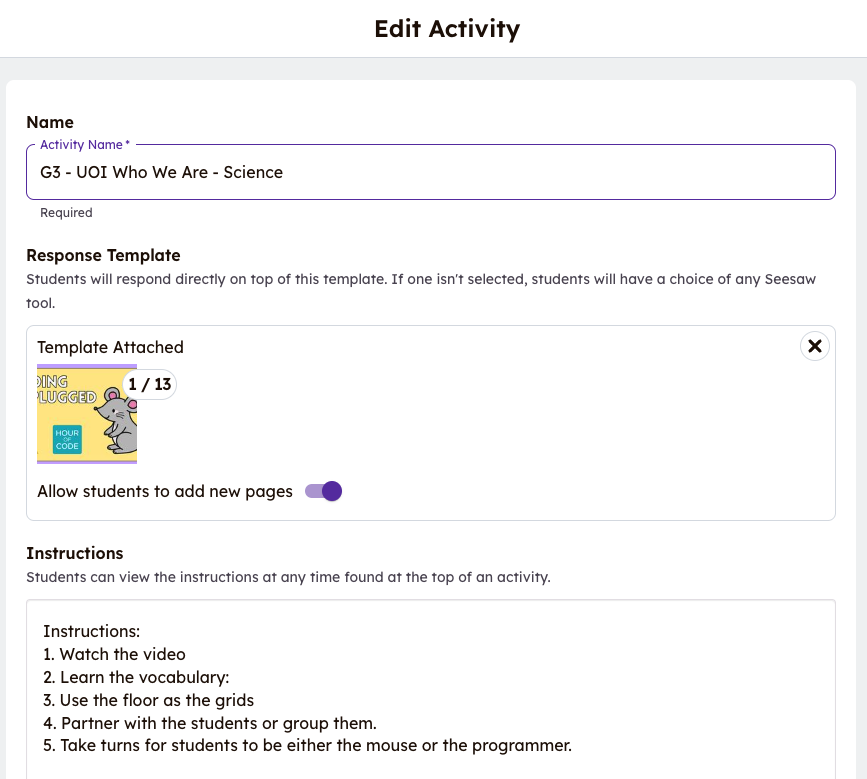Click the "Required" helper text under name field
The width and height of the screenshot is (867, 779).
pyautogui.click(x=66, y=213)
